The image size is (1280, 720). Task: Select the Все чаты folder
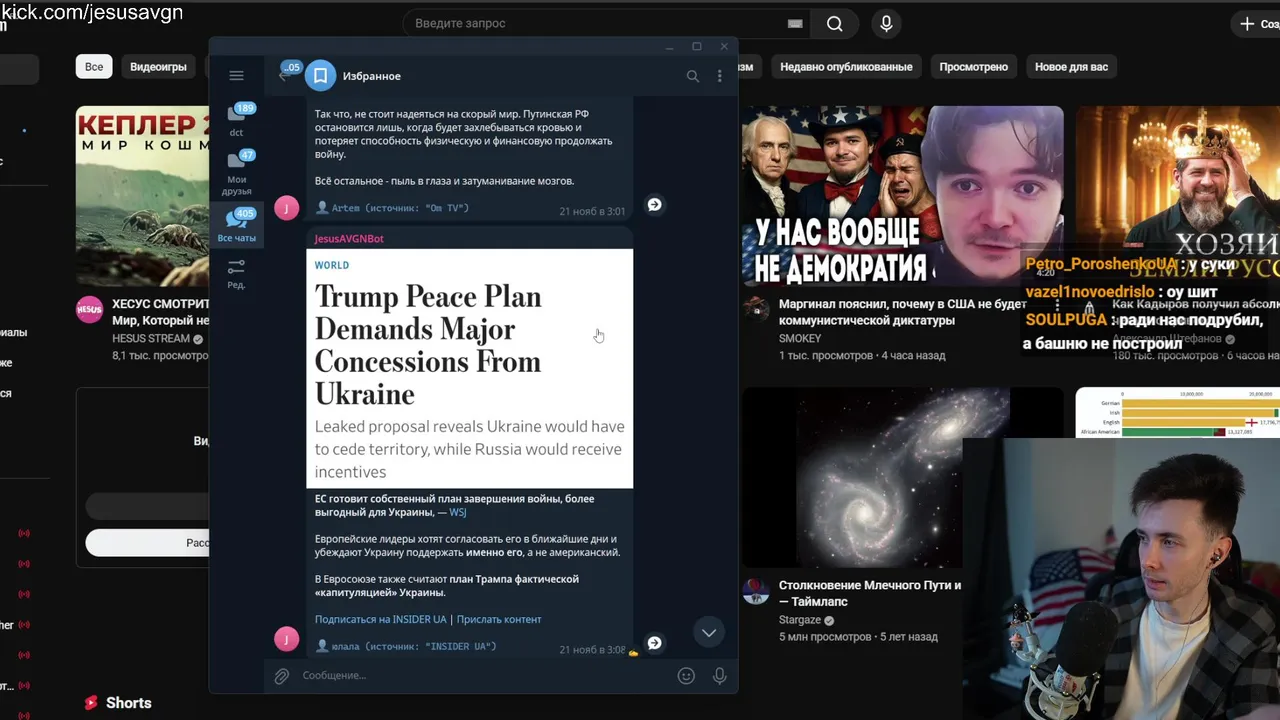(236, 226)
